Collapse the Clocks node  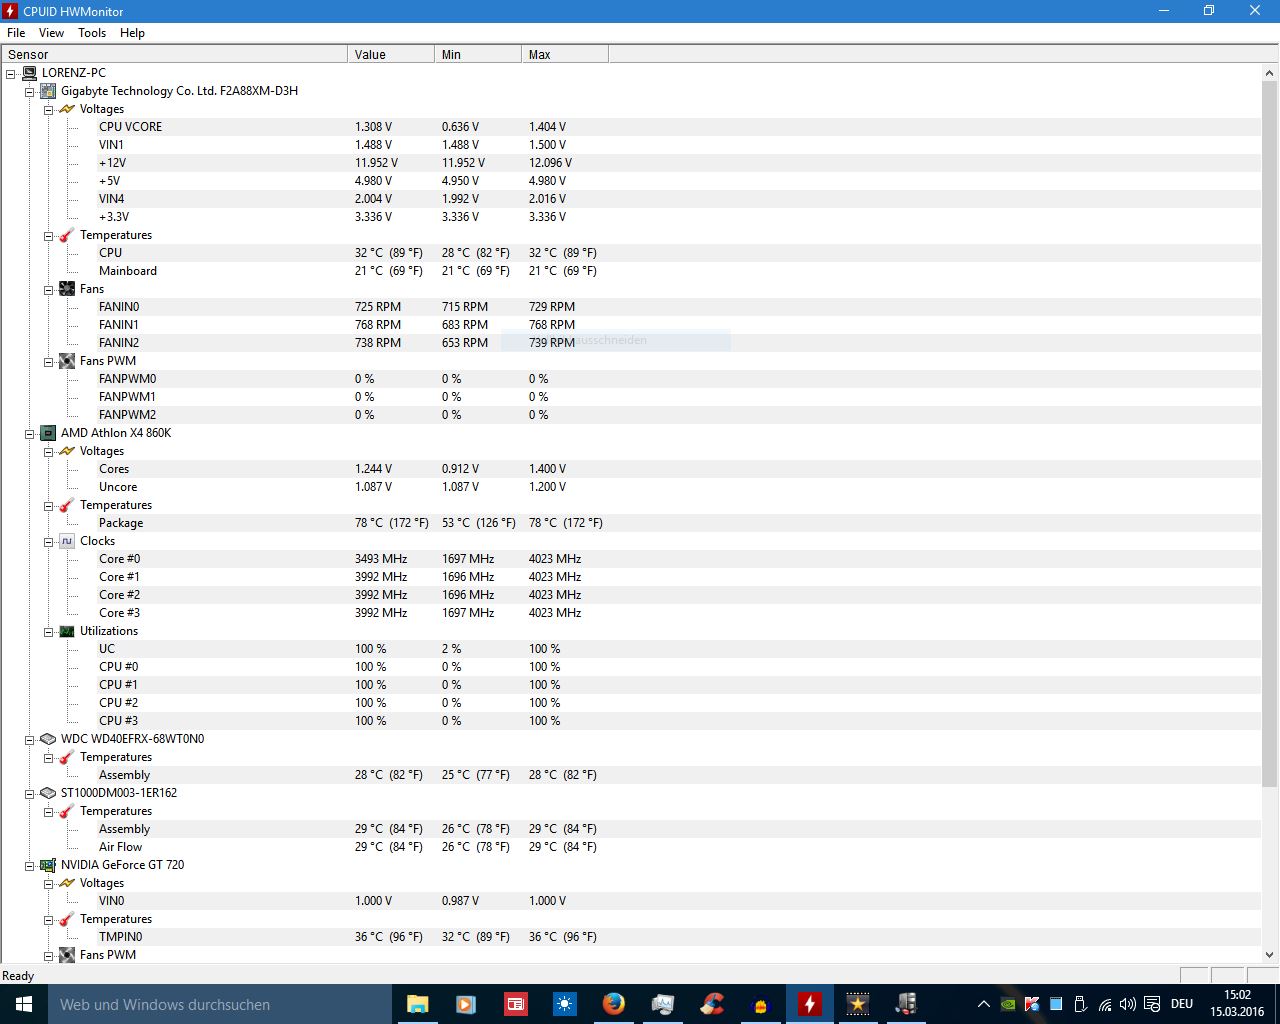pyautogui.click(x=49, y=541)
